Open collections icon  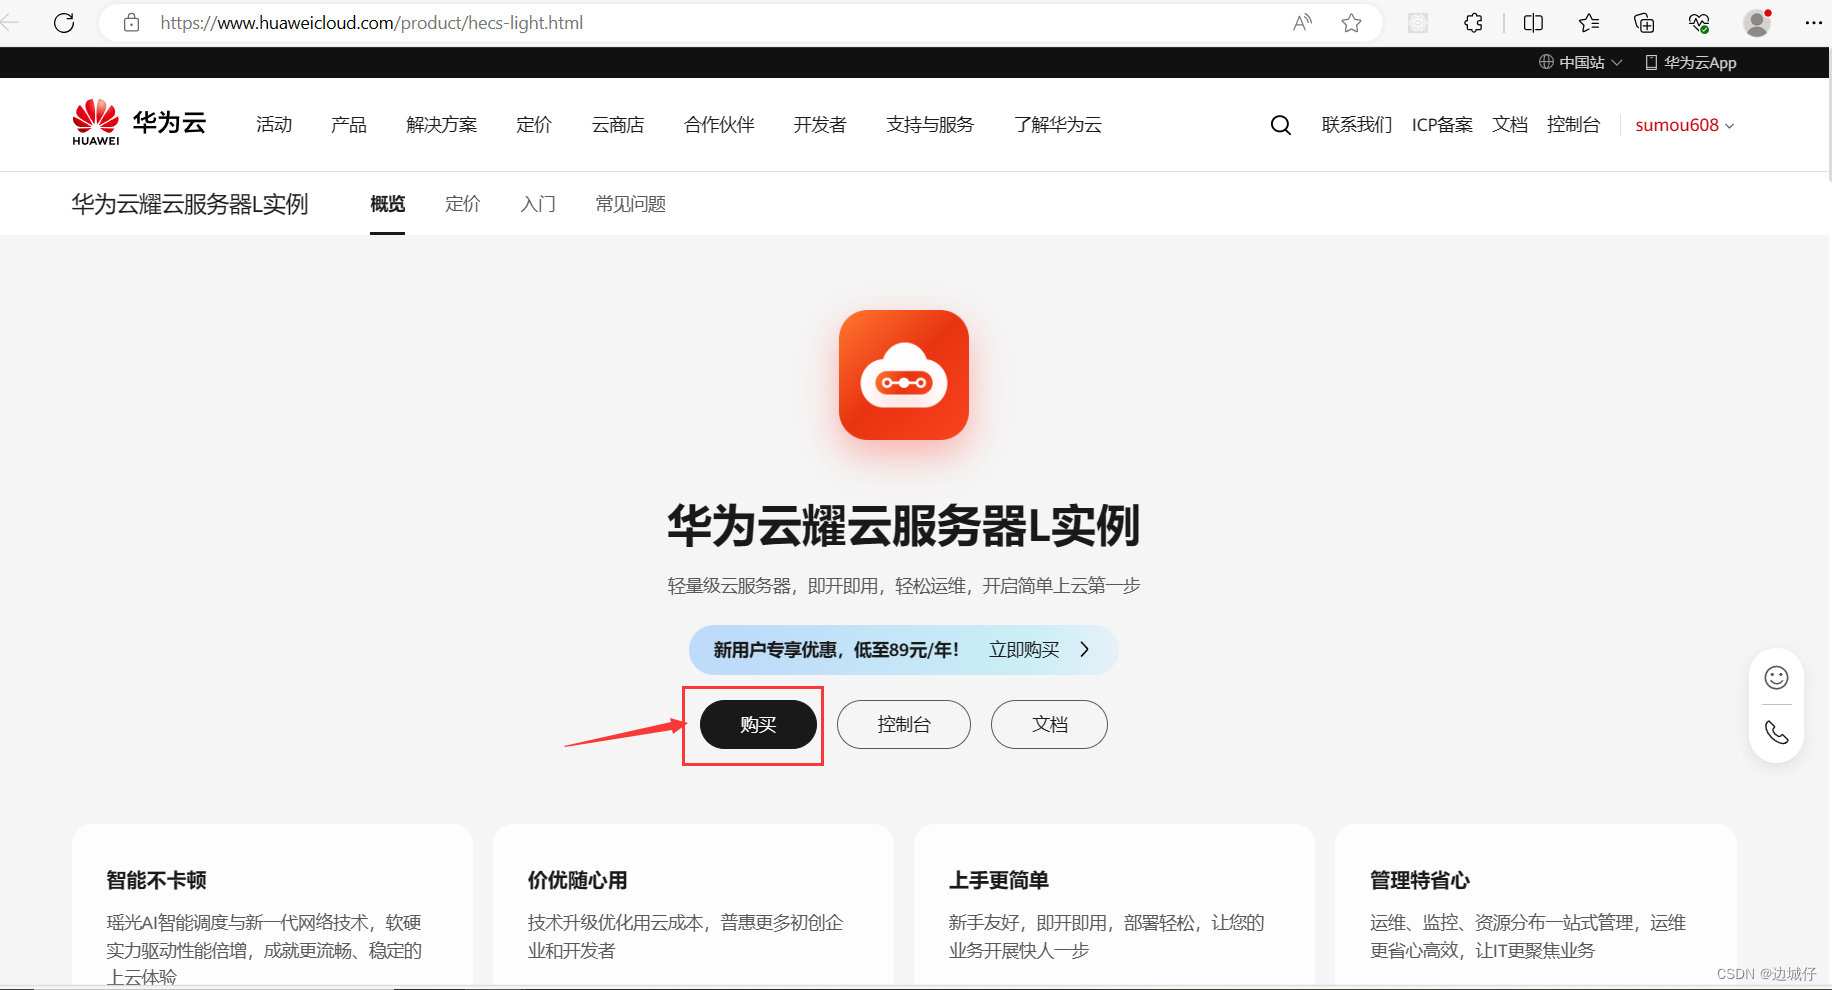(x=1644, y=23)
